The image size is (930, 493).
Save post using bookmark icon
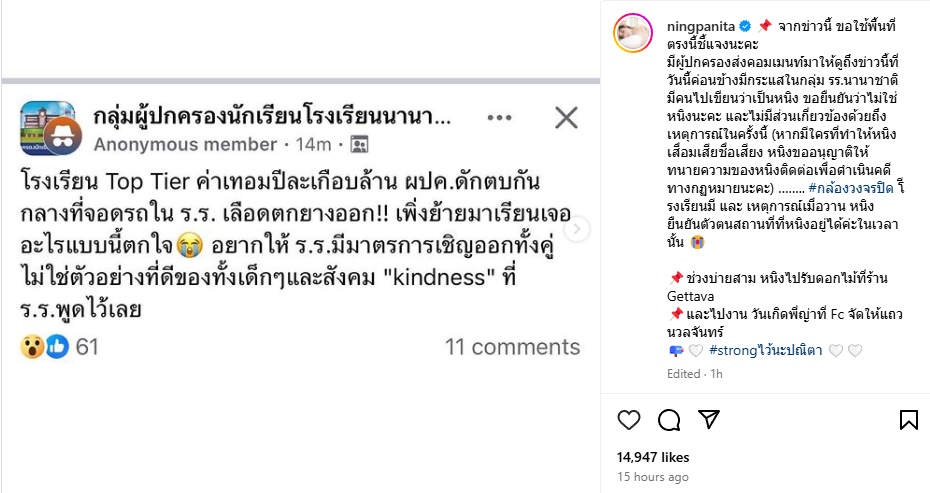(908, 420)
